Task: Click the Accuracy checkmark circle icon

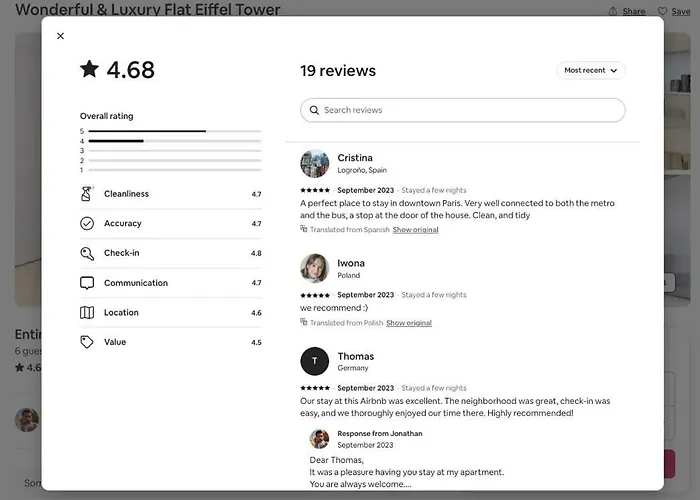Action: click(86, 224)
